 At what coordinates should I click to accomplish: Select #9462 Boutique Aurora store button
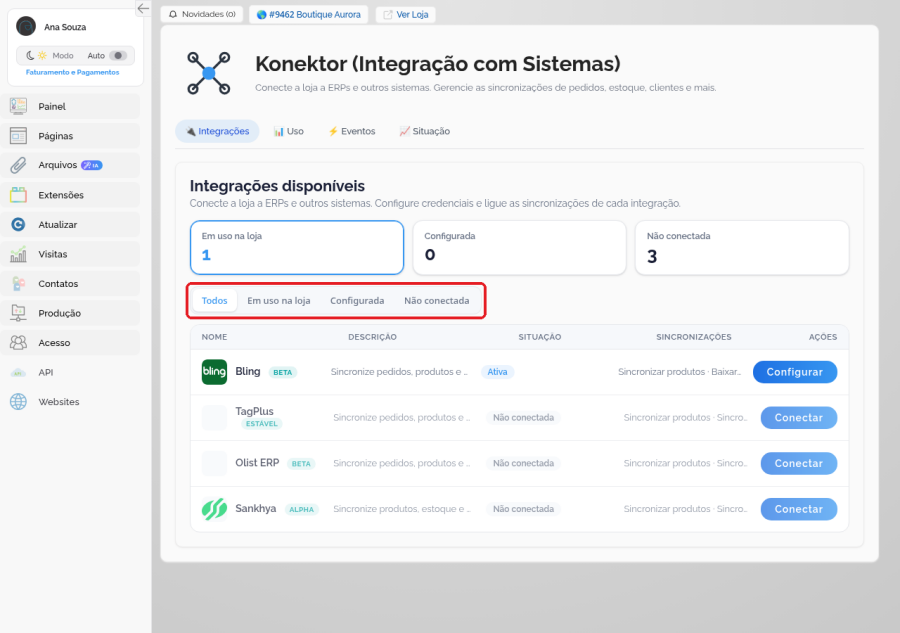click(309, 14)
